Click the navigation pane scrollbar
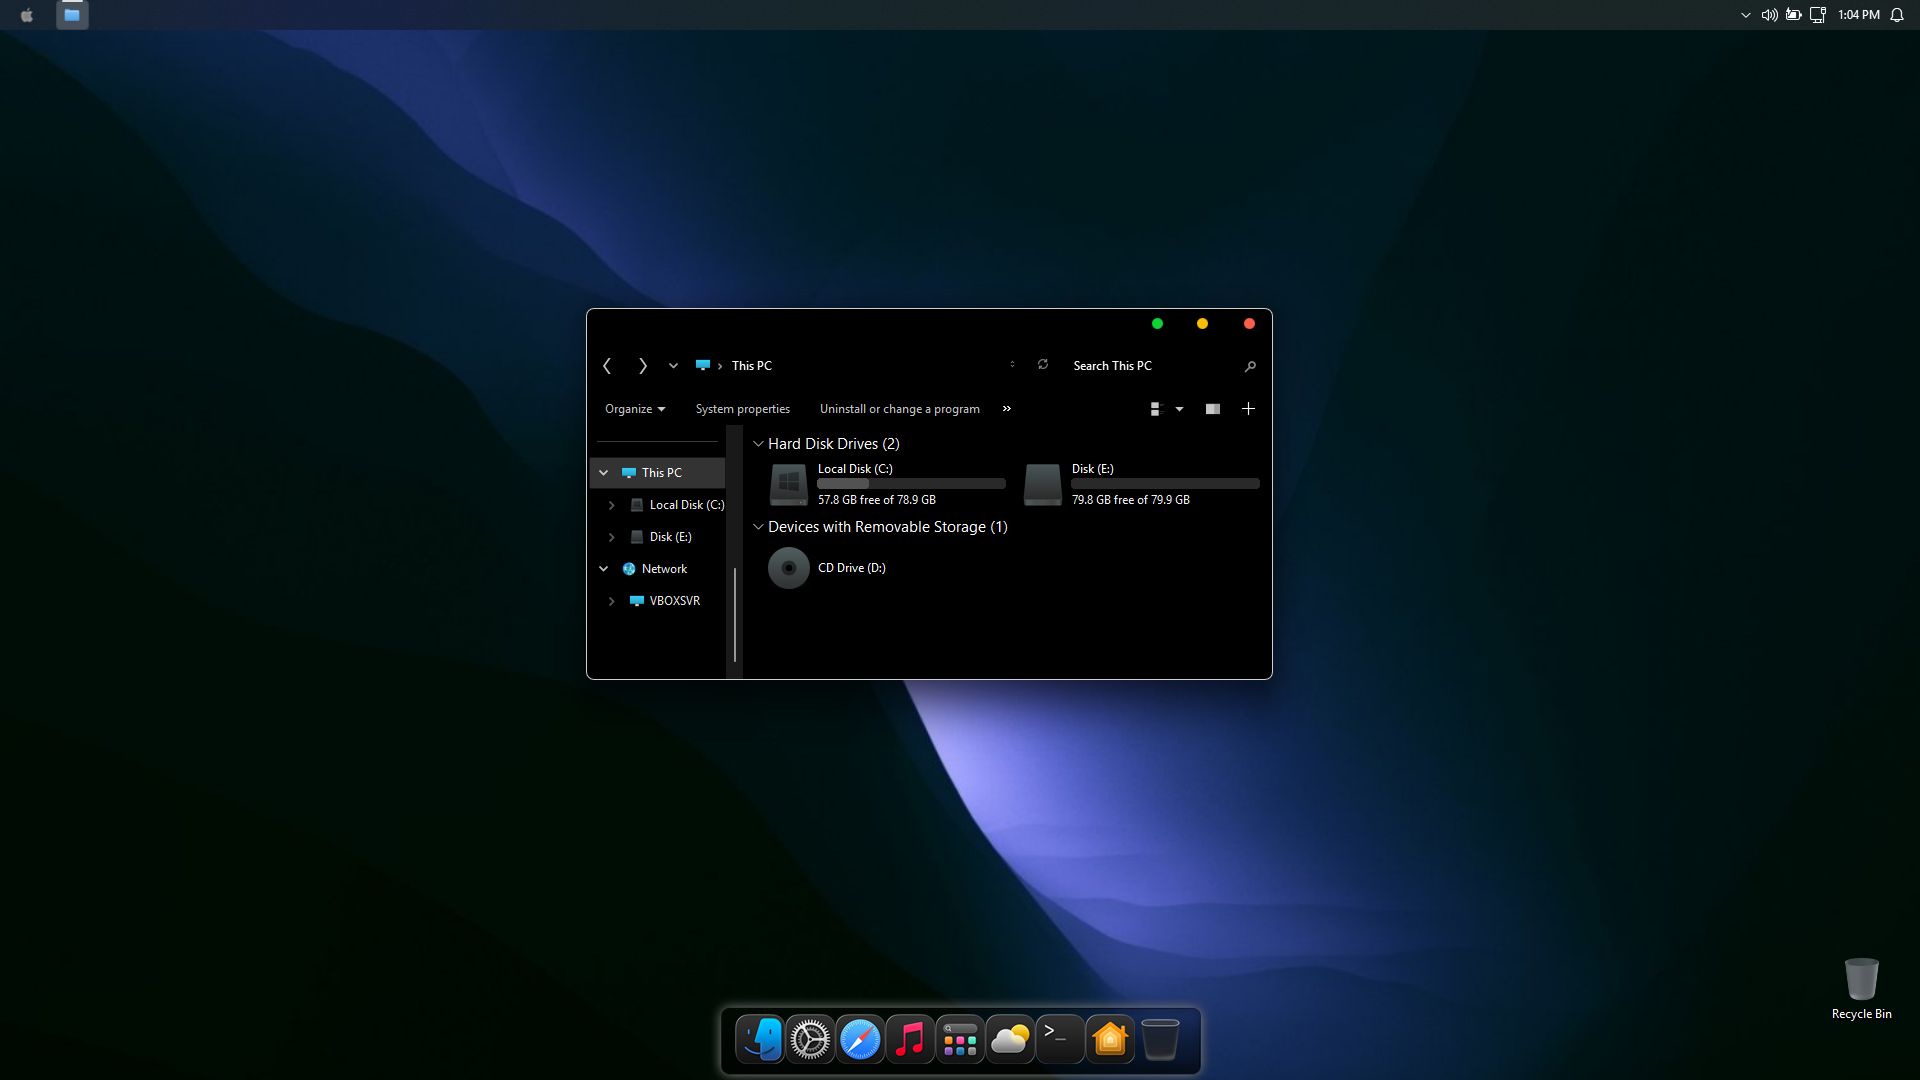Viewport: 1920px width, 1080px height. (734, 614)
